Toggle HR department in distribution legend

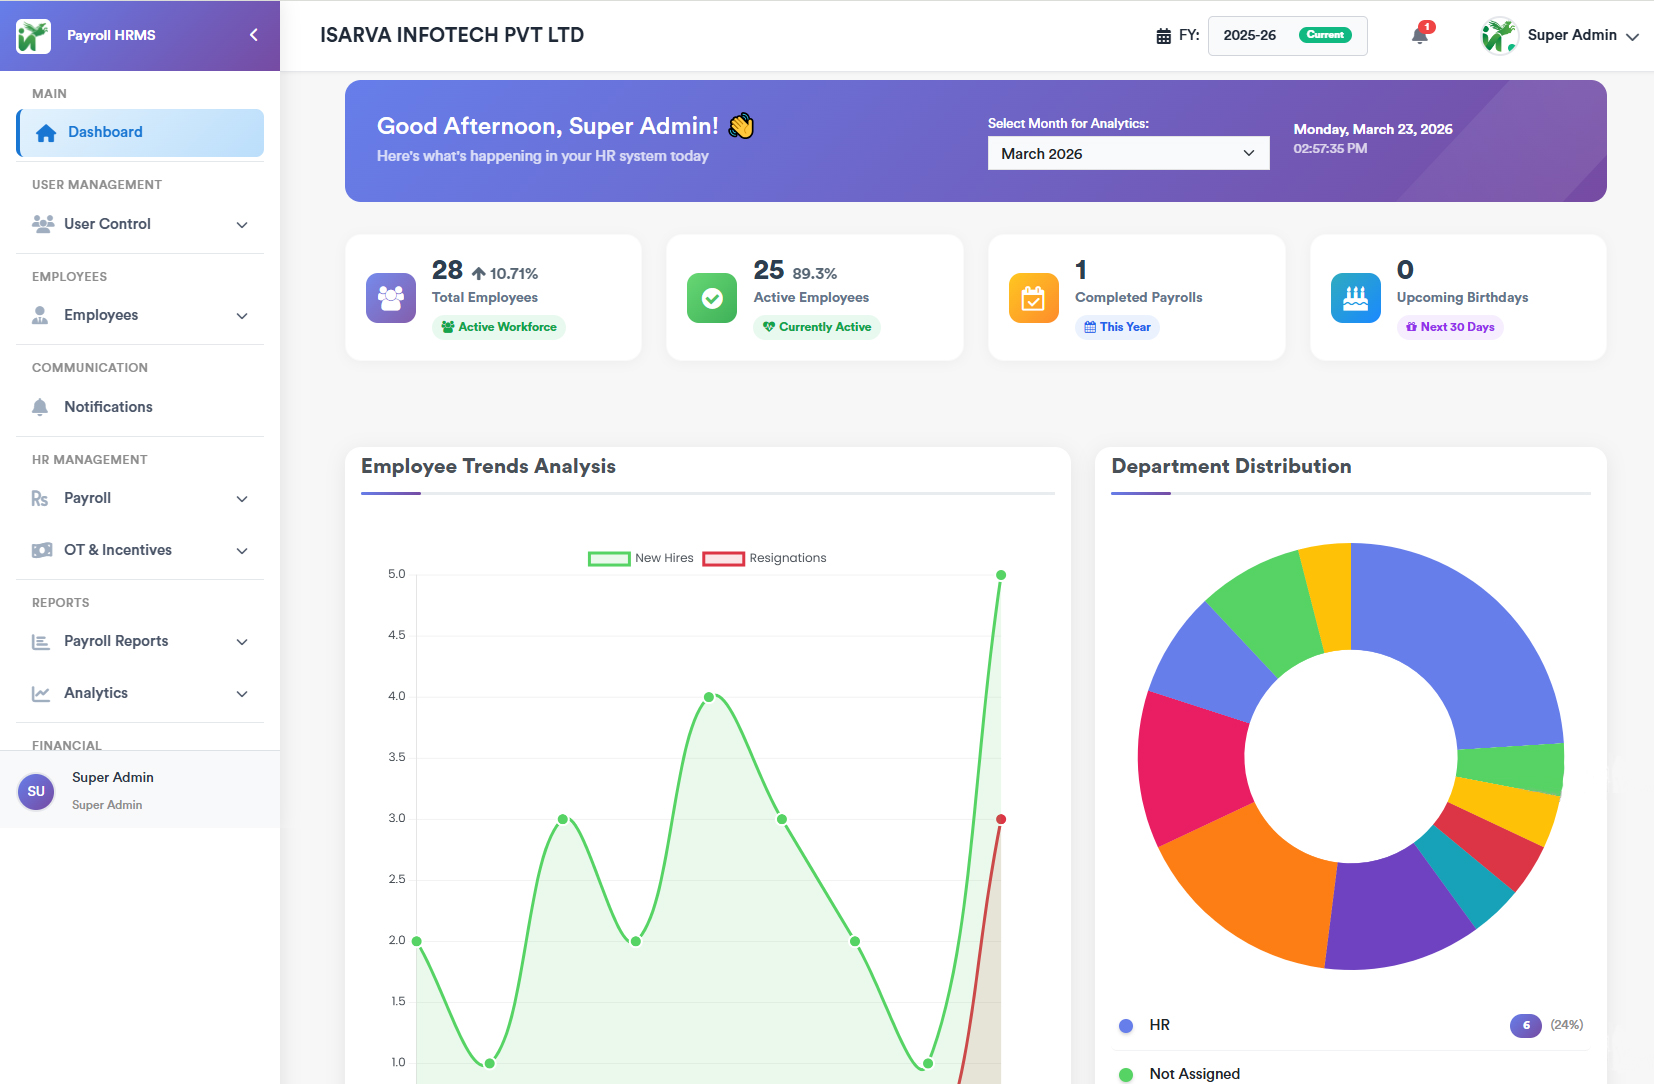[1159, 1025]
